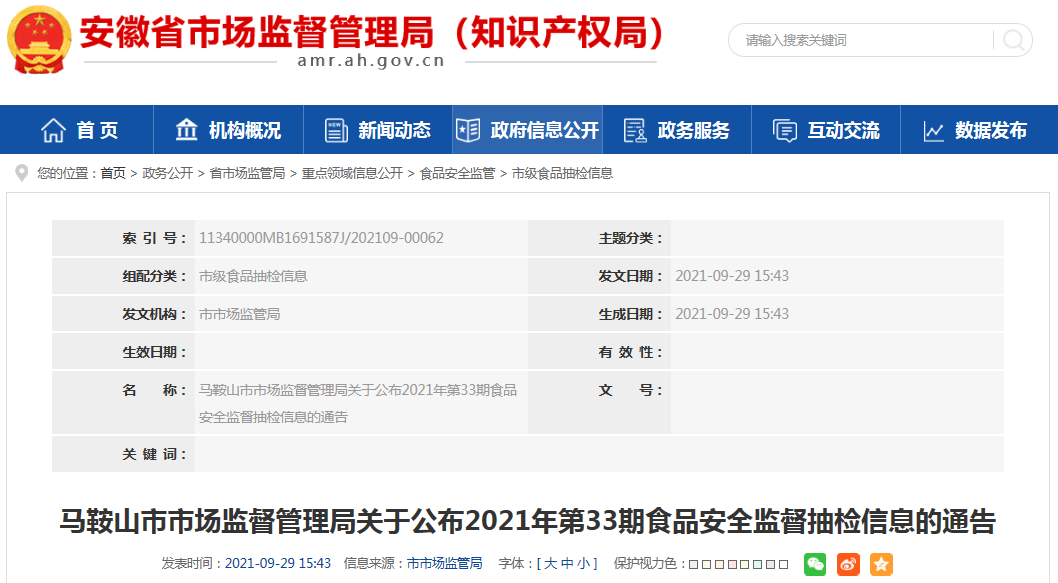Set font size to 小
Screen dimensions: 1058x583
tap(584, 563)
